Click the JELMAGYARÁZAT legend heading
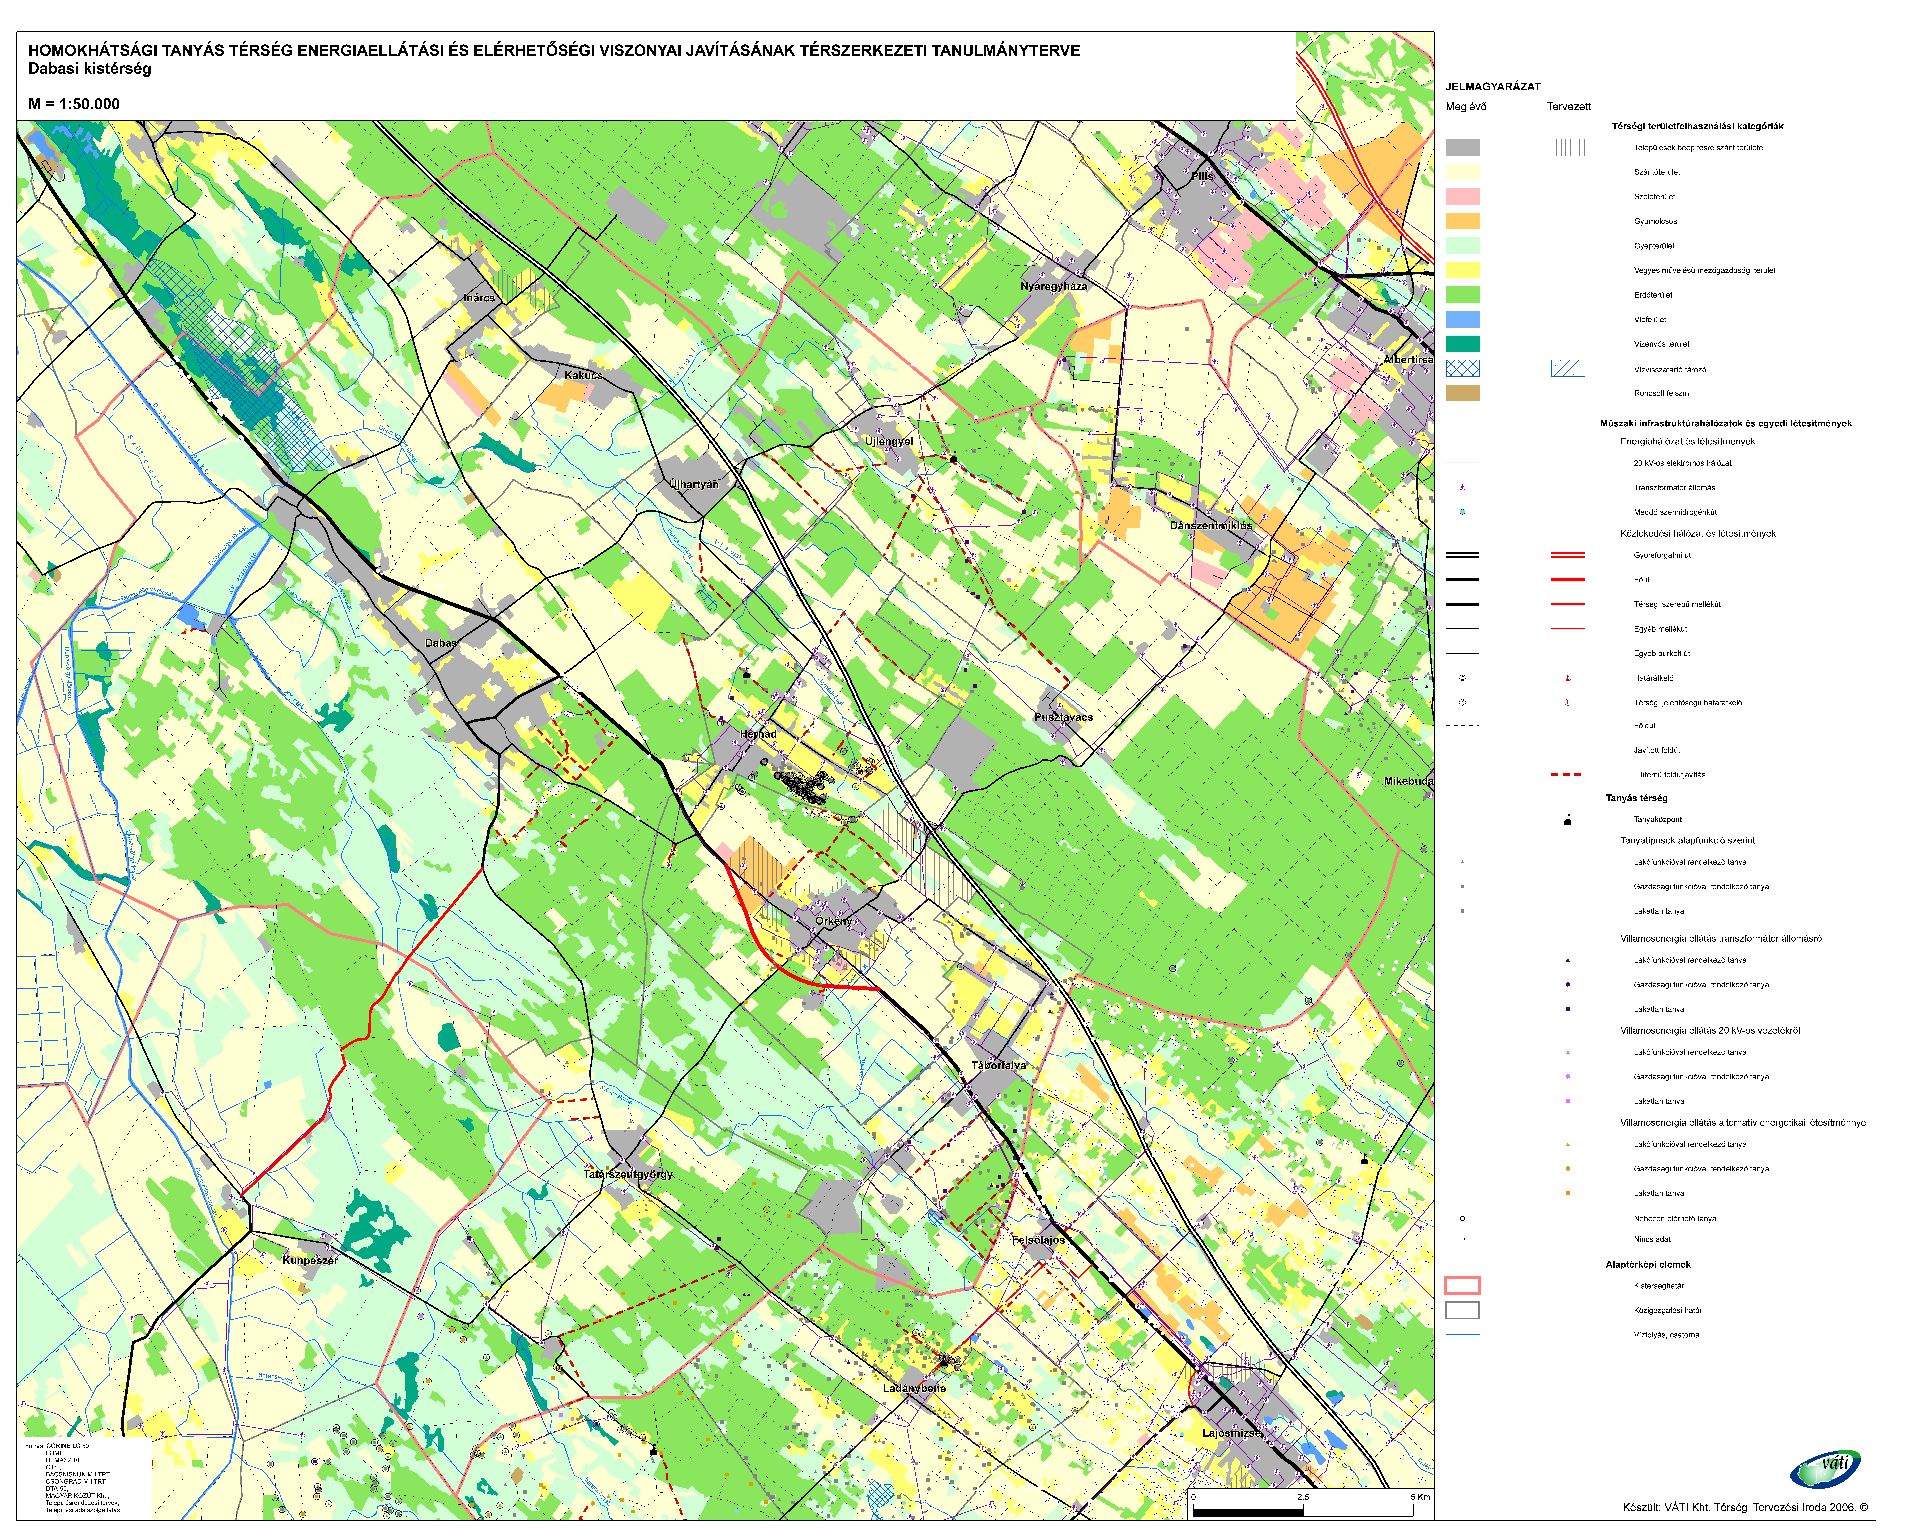Screen dimensions: 1931x1536 coord(1493,87)
